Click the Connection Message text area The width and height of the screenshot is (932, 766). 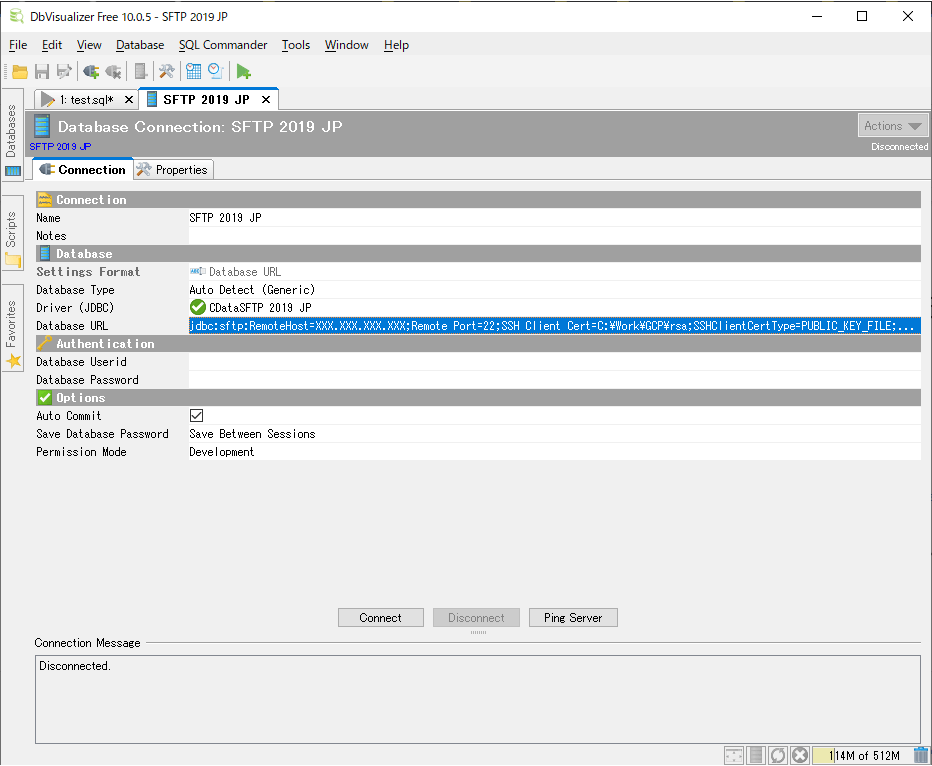(478, 699)
